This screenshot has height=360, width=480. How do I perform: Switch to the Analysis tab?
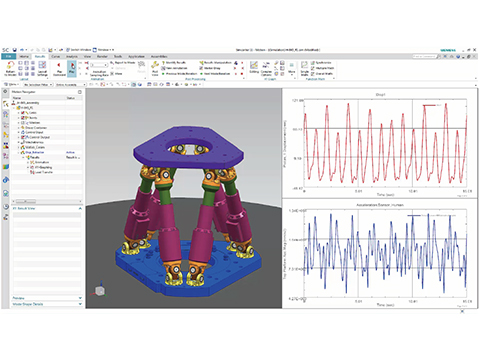(x=72, y=56)
